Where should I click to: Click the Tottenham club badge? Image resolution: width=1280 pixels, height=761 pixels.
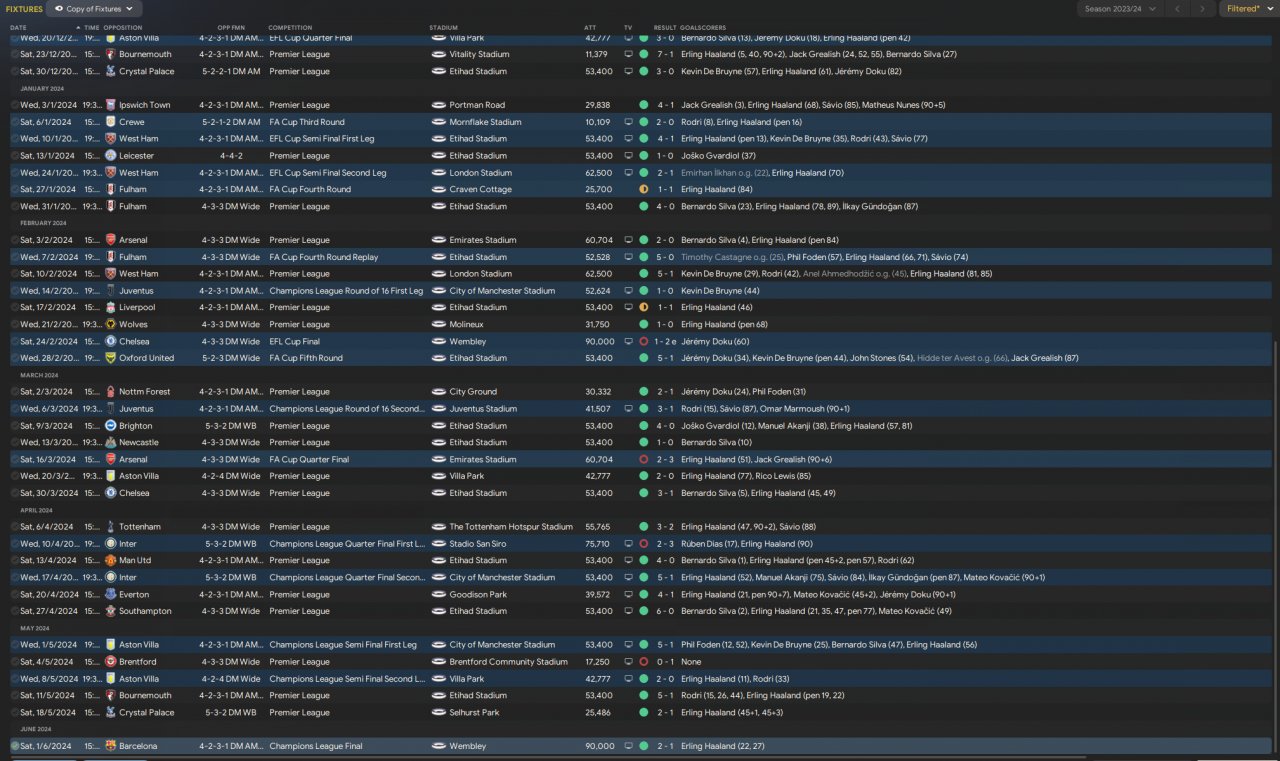[x=111, y=527]
